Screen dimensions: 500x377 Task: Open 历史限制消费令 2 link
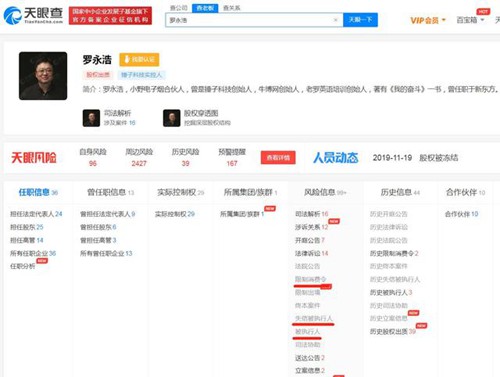pyautogui.click(x=394, y=253)
